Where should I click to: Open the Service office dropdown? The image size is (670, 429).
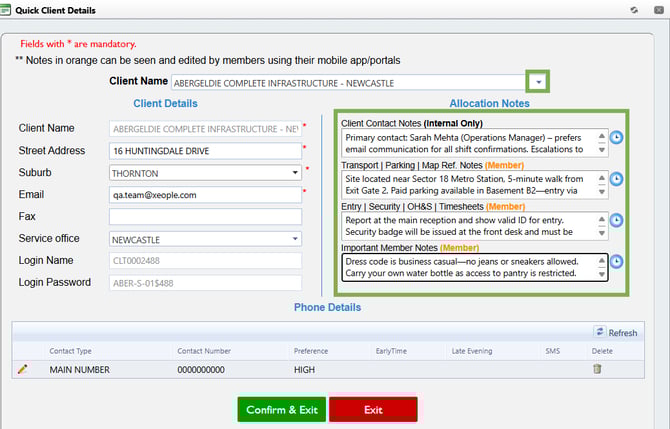295,238
